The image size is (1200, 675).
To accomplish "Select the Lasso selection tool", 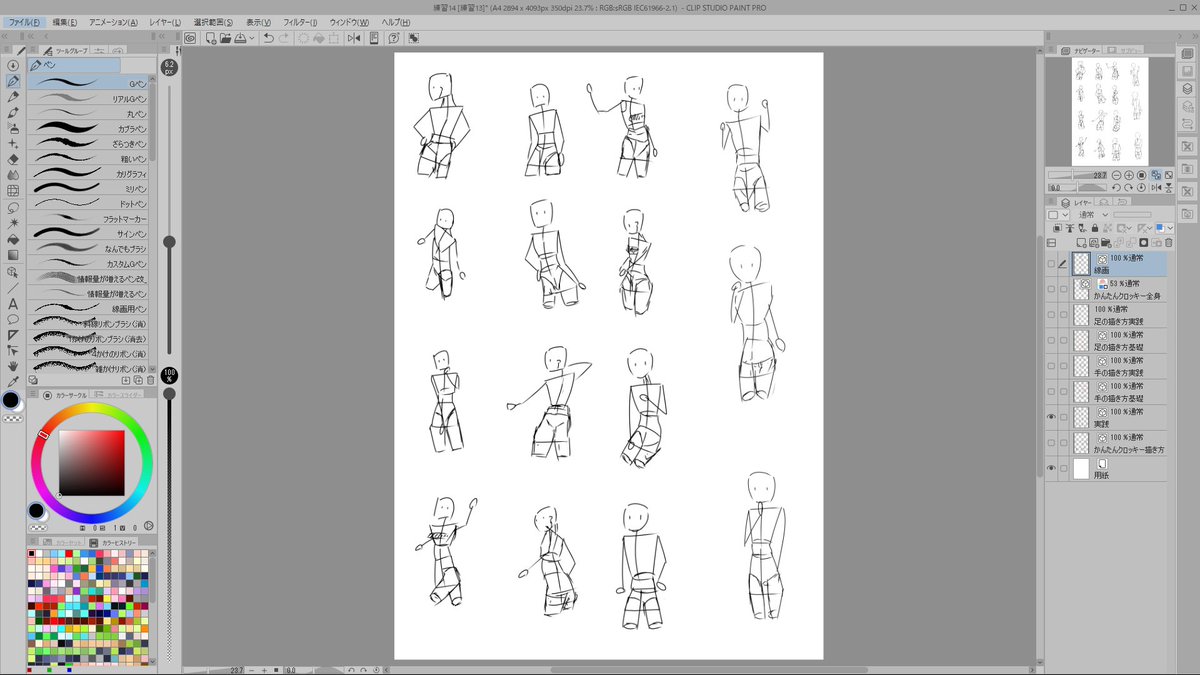I will 13,207.
